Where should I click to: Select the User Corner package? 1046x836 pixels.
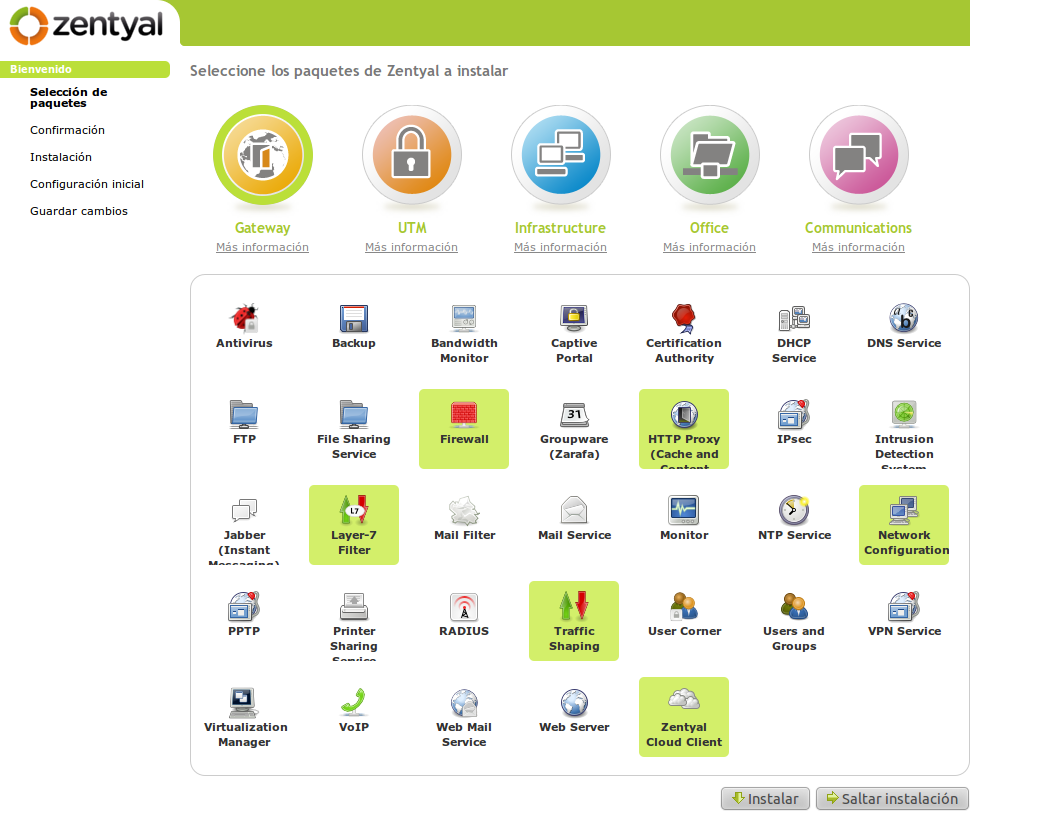point(684,620)
